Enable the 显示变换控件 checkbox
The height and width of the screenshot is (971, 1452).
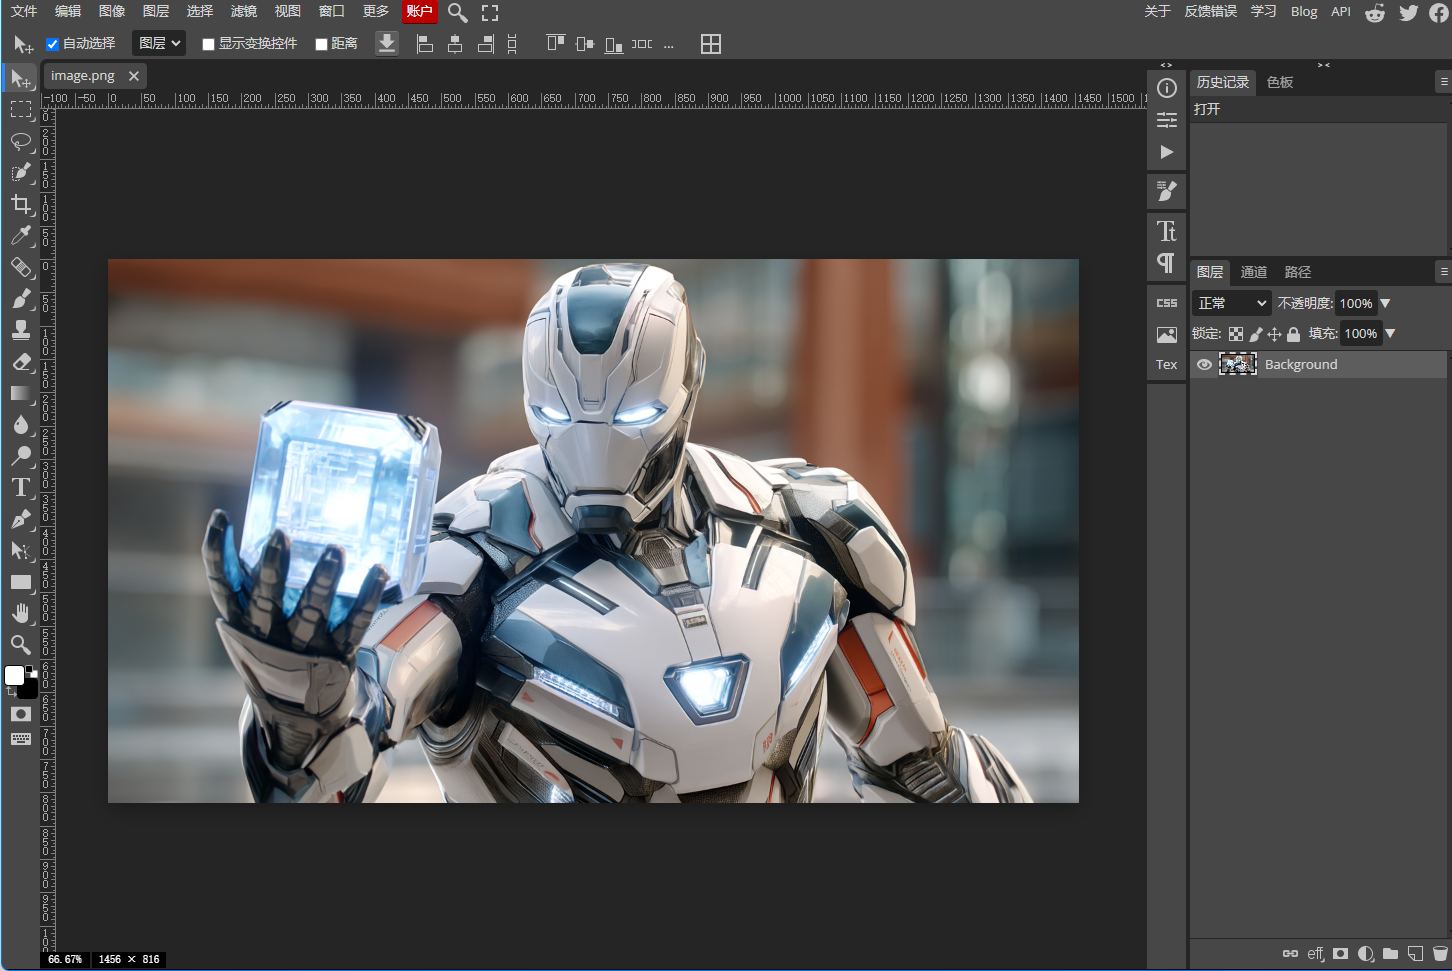tap(208, 44)
